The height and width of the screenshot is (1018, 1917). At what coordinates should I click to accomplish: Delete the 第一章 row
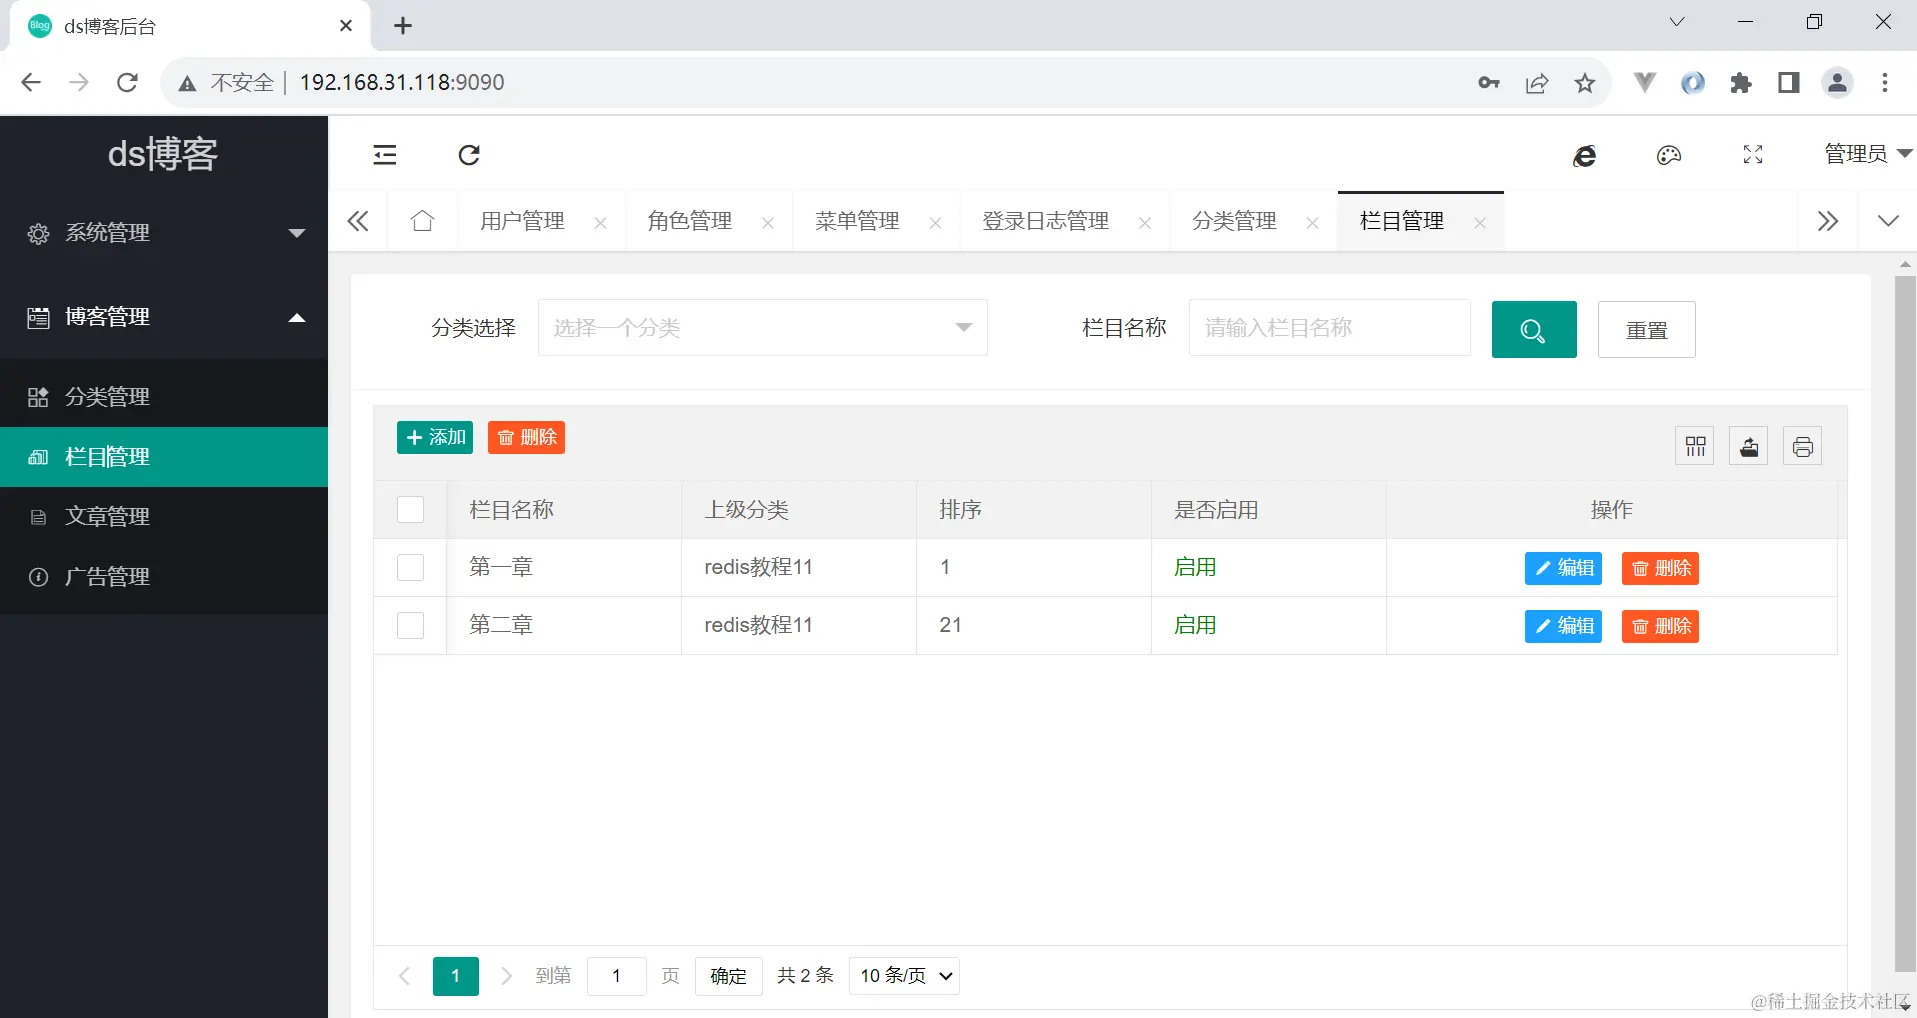[x=1660, y=568]
